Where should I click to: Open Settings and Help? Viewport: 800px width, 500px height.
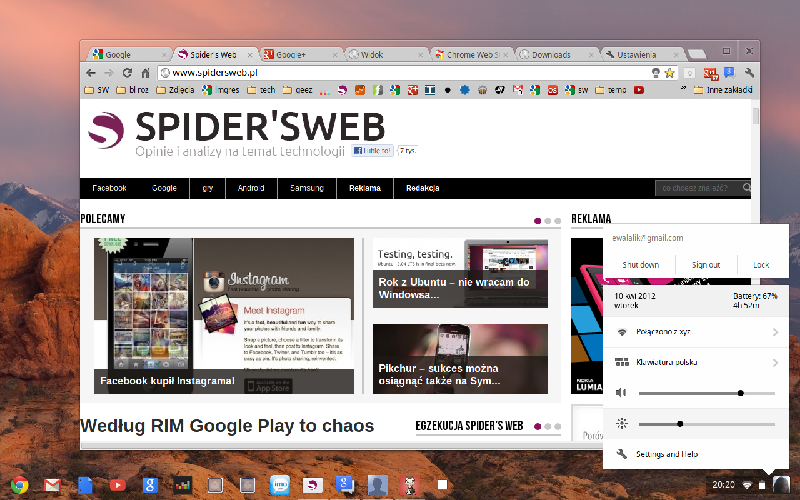coord(696,454)
